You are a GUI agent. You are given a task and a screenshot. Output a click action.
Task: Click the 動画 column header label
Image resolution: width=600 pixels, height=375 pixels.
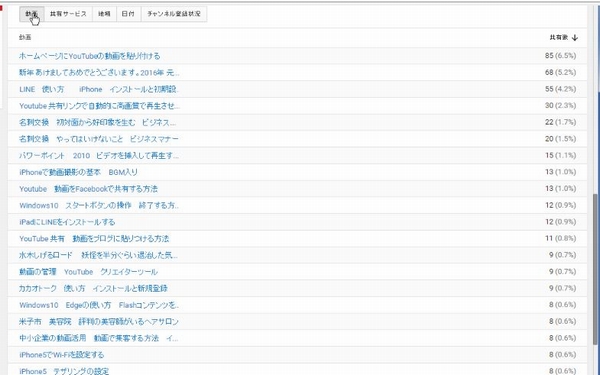coord(25,38)
